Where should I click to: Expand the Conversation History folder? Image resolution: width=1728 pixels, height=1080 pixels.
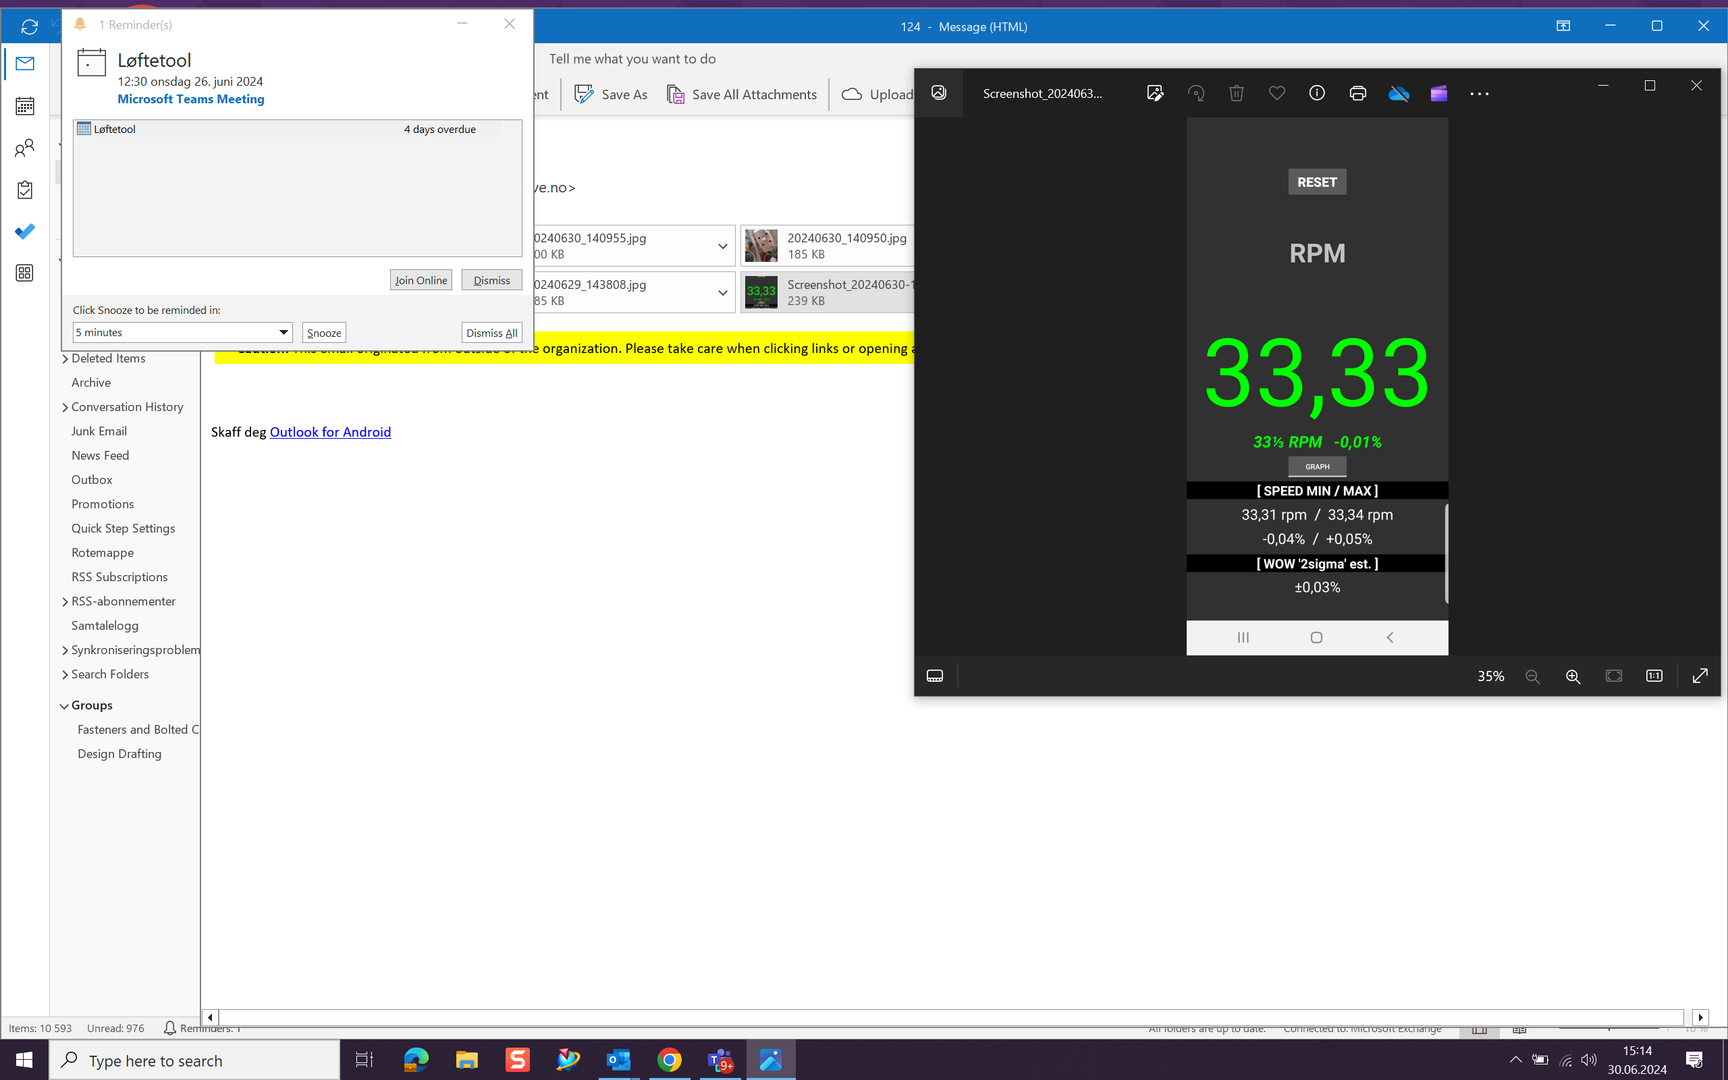click(x=65, y=408)
